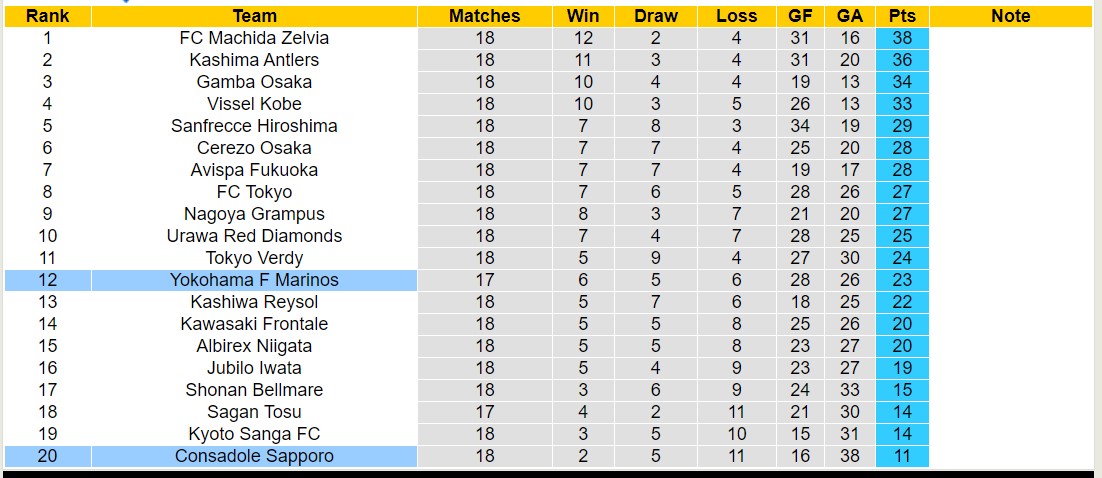The height and width of the screenshot is (478, 1102).
Task: Select the Gamba Osaka team name
Action: coord(254,82)
